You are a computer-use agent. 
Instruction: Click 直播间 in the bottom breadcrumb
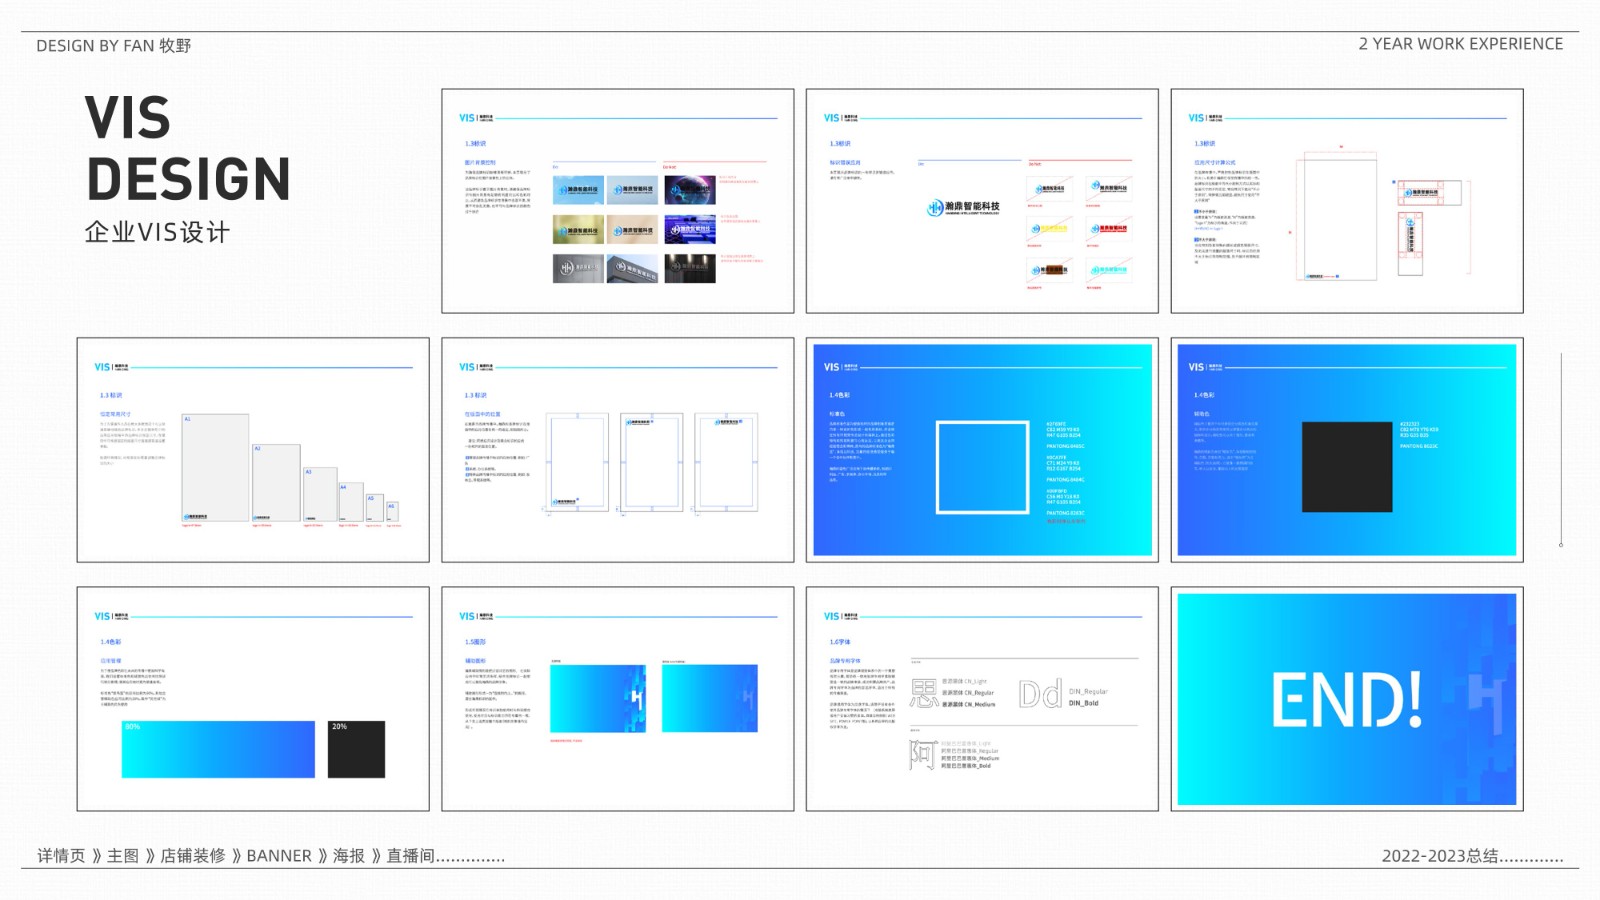410,856
